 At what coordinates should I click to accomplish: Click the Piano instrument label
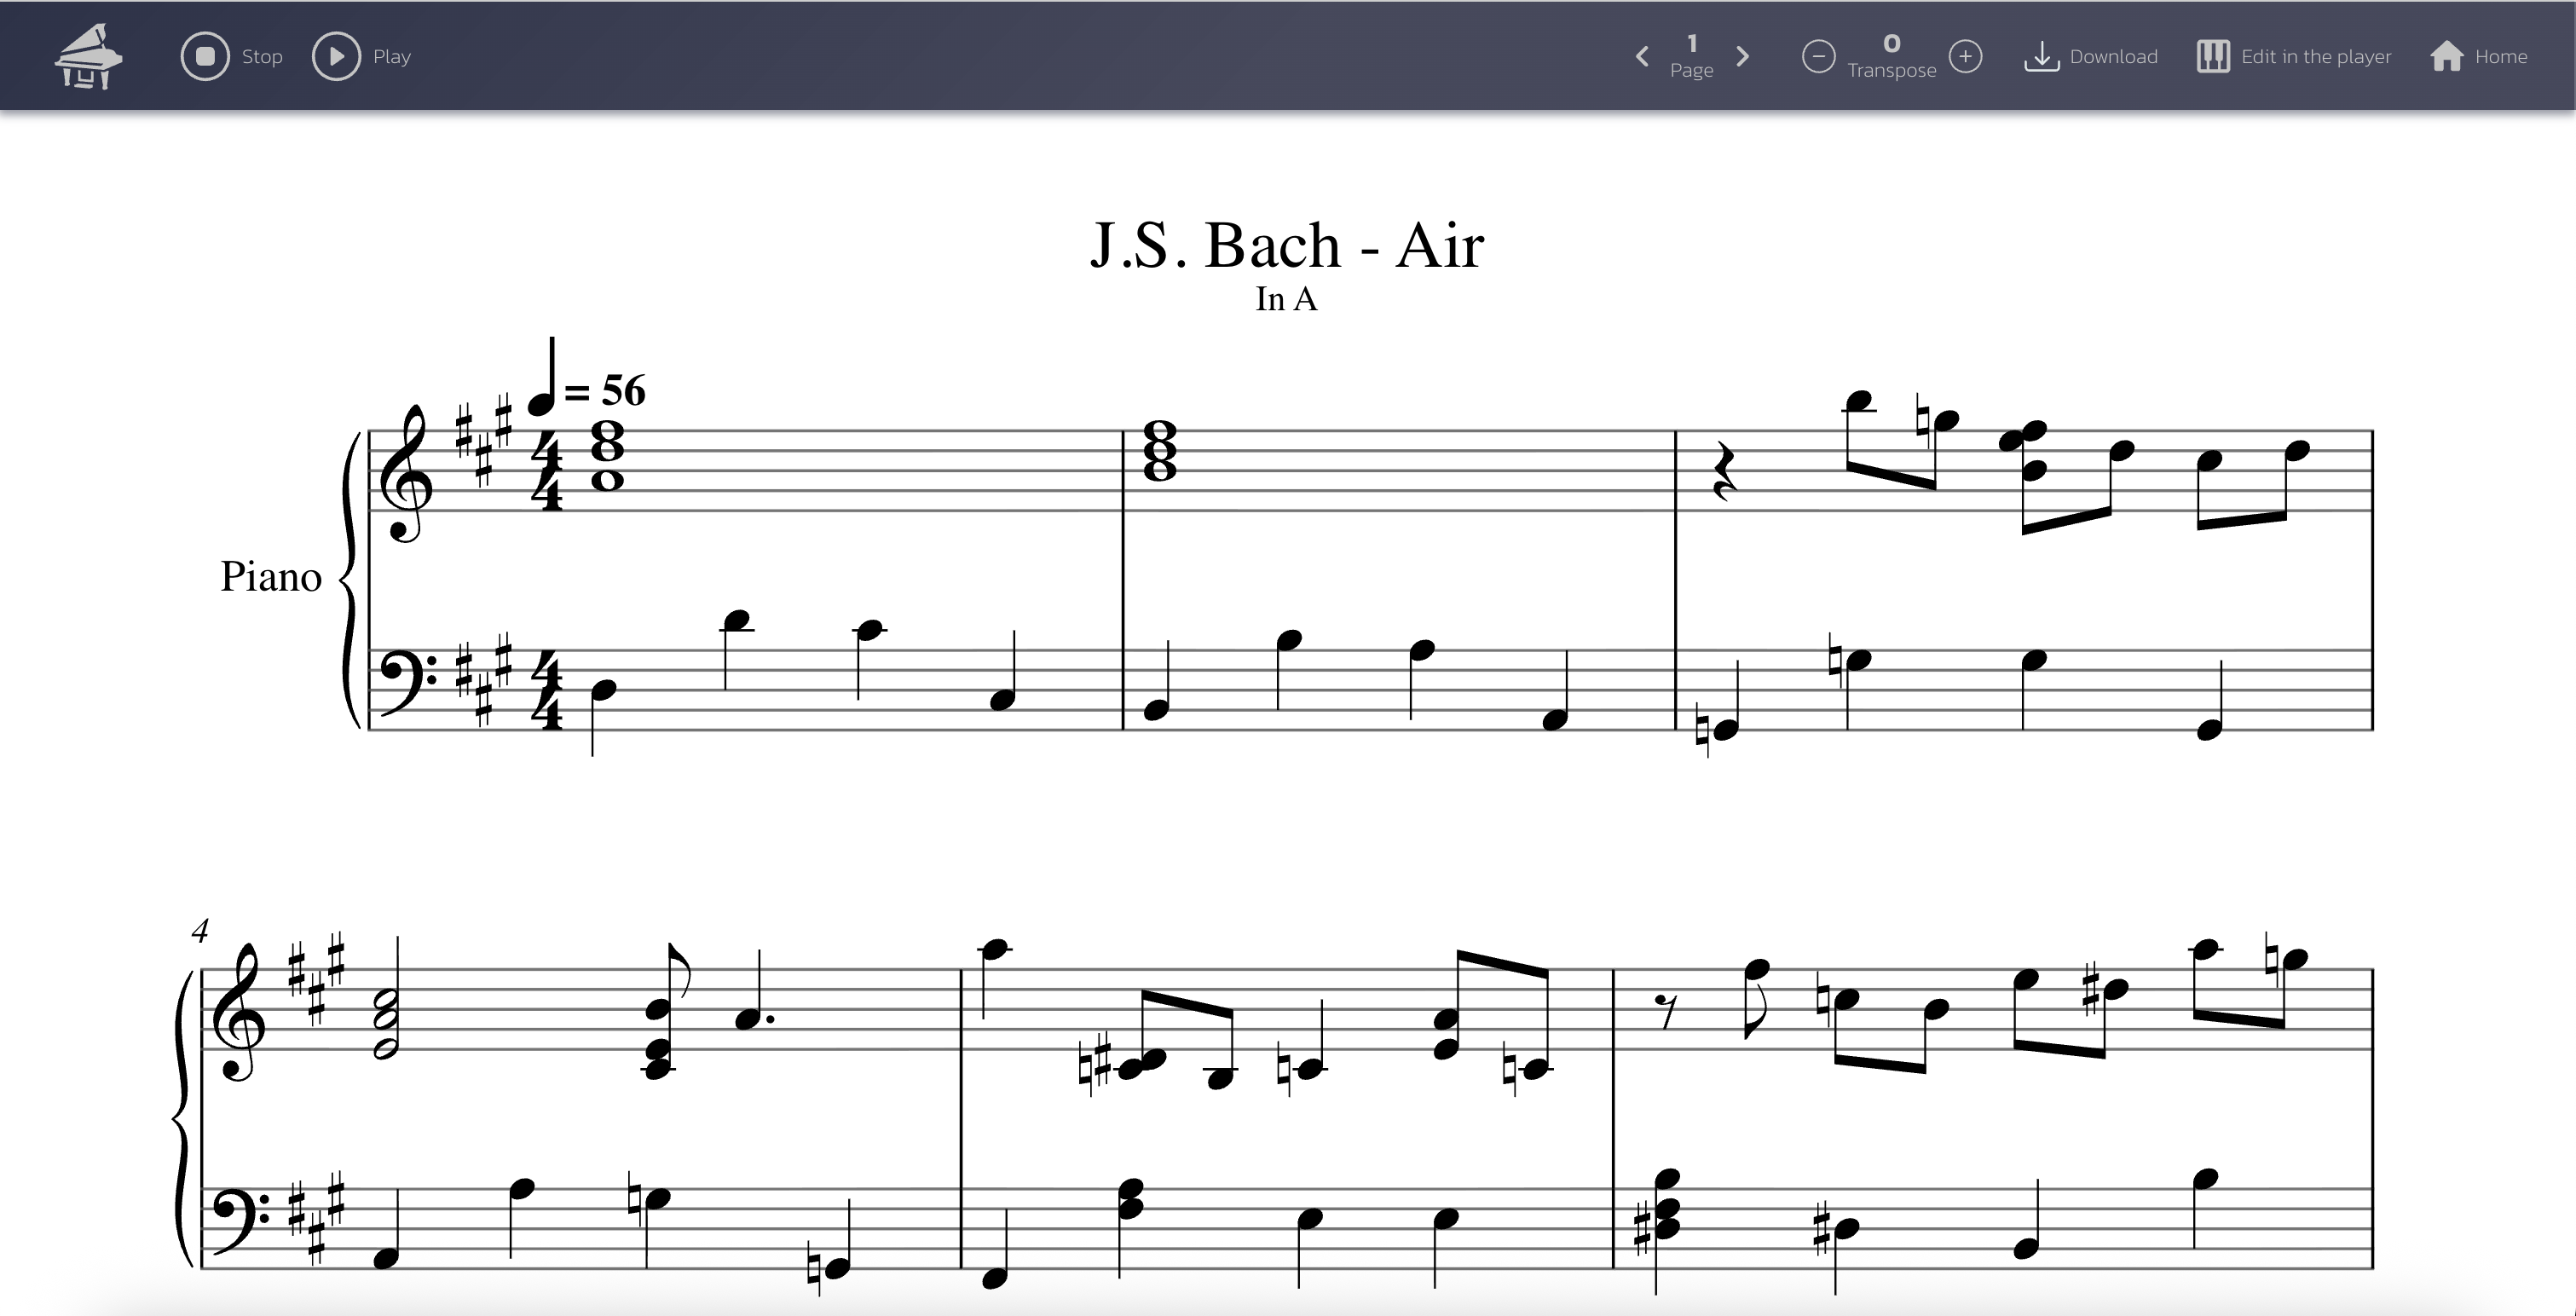point(271,577)
